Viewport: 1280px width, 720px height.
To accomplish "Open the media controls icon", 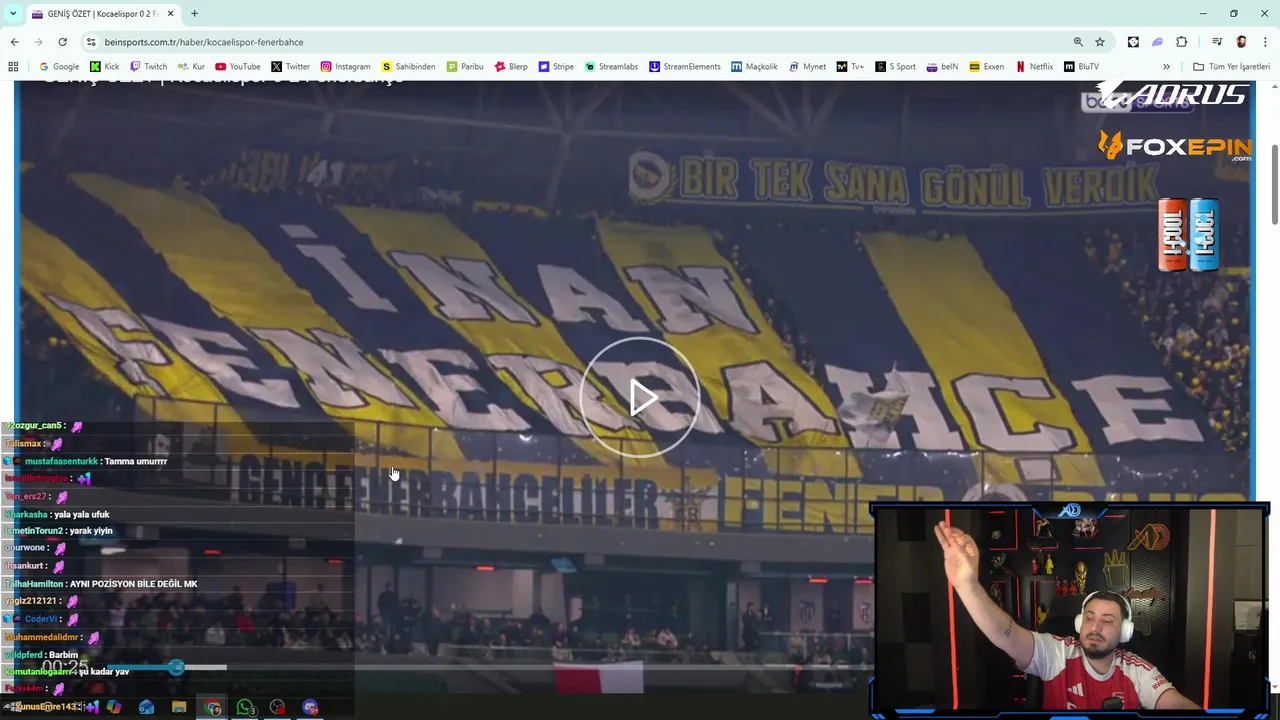I will tap(1217, 42).
